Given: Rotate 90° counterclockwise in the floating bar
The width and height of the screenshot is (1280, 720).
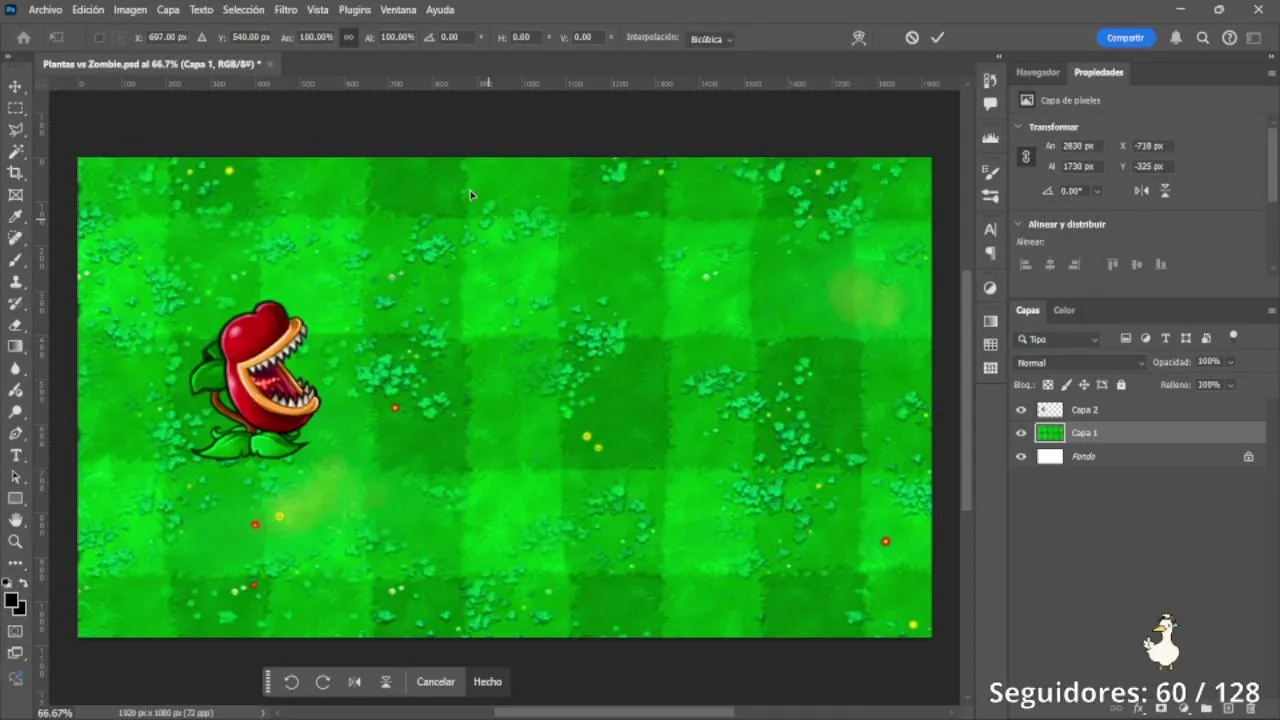Looking at the screenshot, I should (x=291, y=682).
